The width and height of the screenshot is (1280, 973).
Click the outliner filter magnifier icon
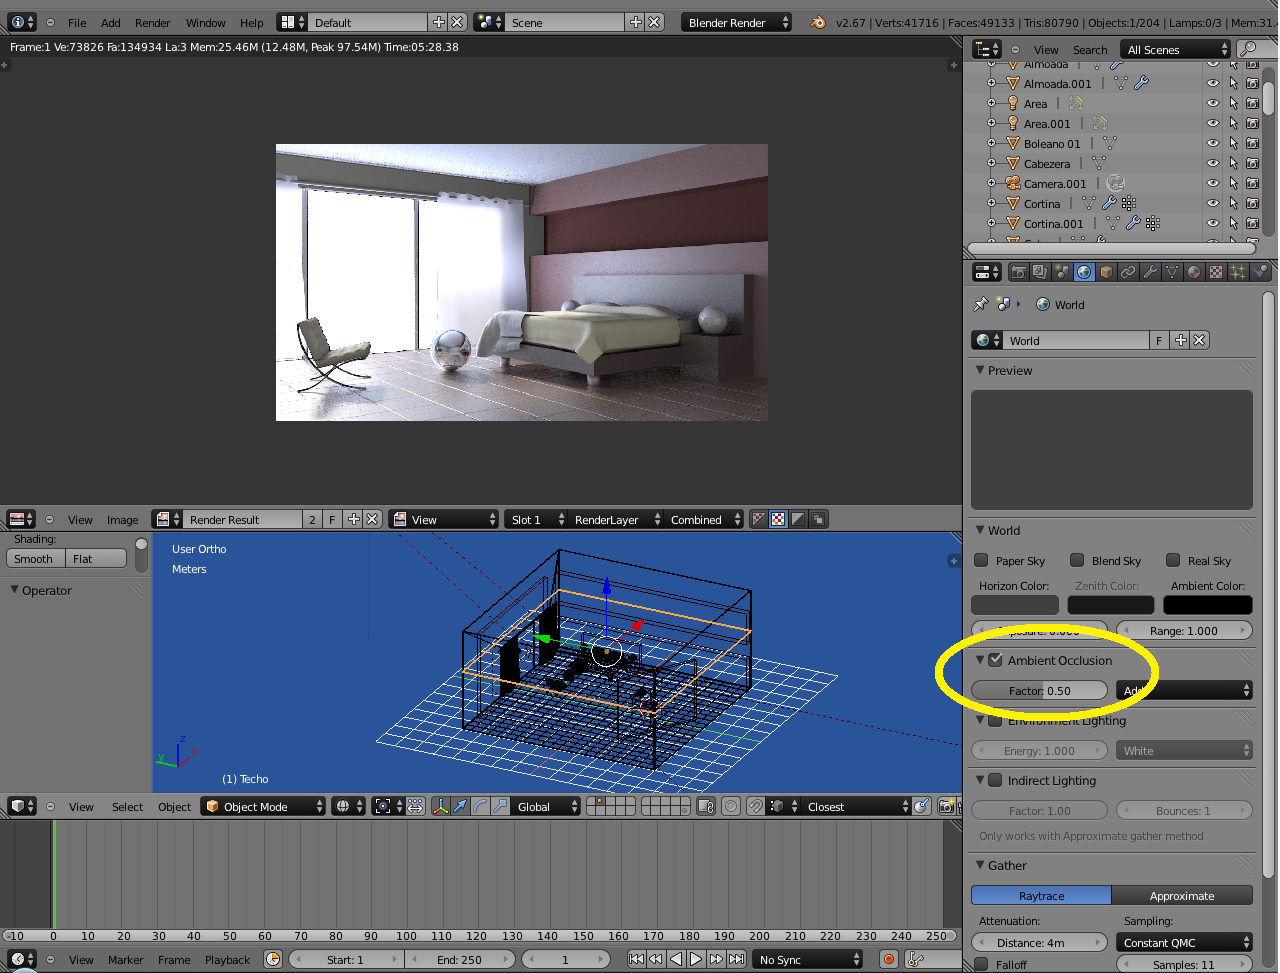[1248, 49]
